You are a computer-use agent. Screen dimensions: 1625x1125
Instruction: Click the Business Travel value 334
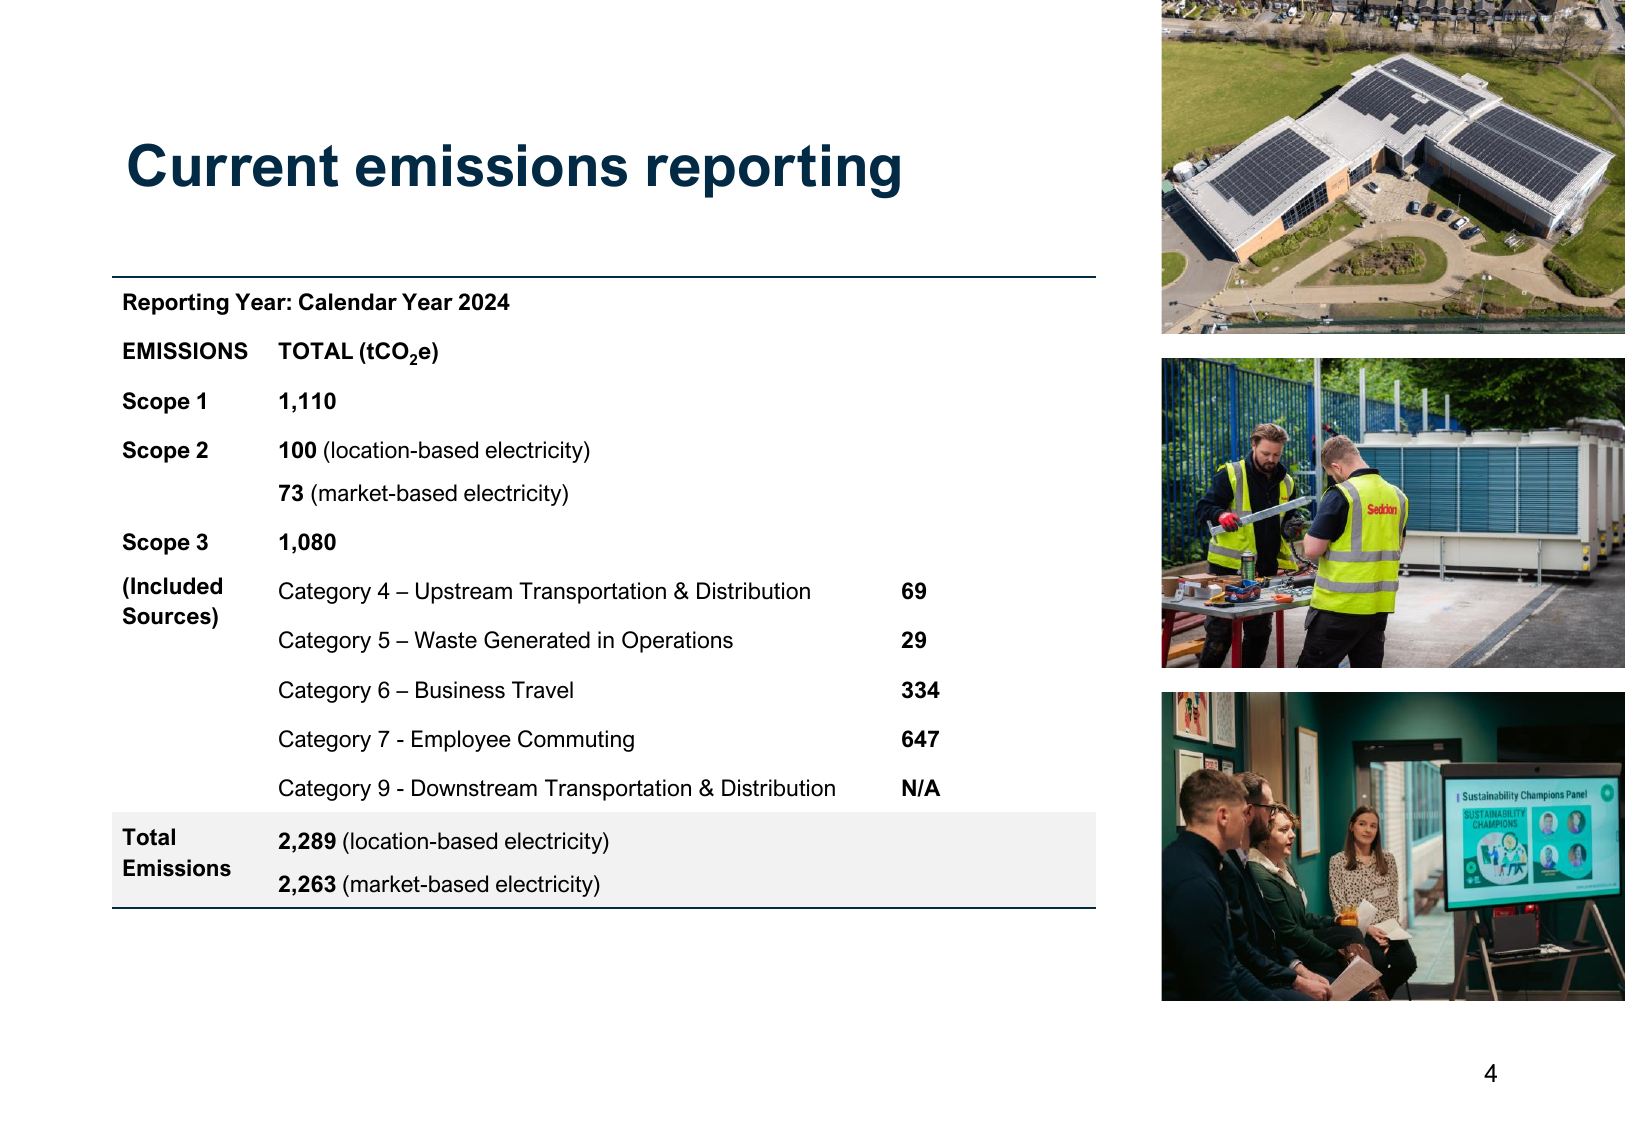coord(920,690)
